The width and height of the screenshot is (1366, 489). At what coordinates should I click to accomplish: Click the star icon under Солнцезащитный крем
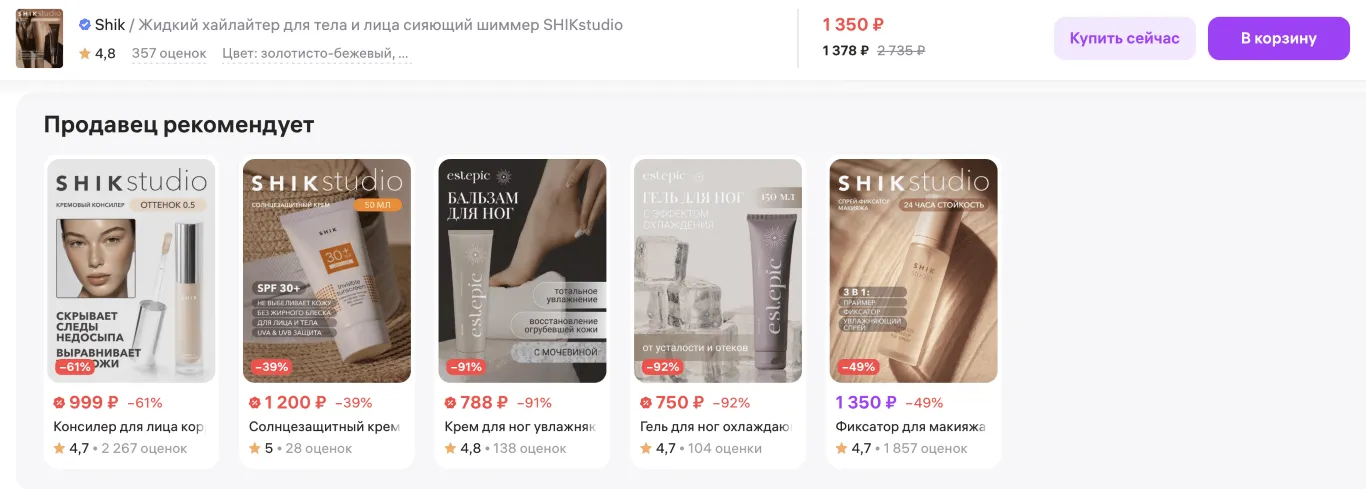click(255, 449)
